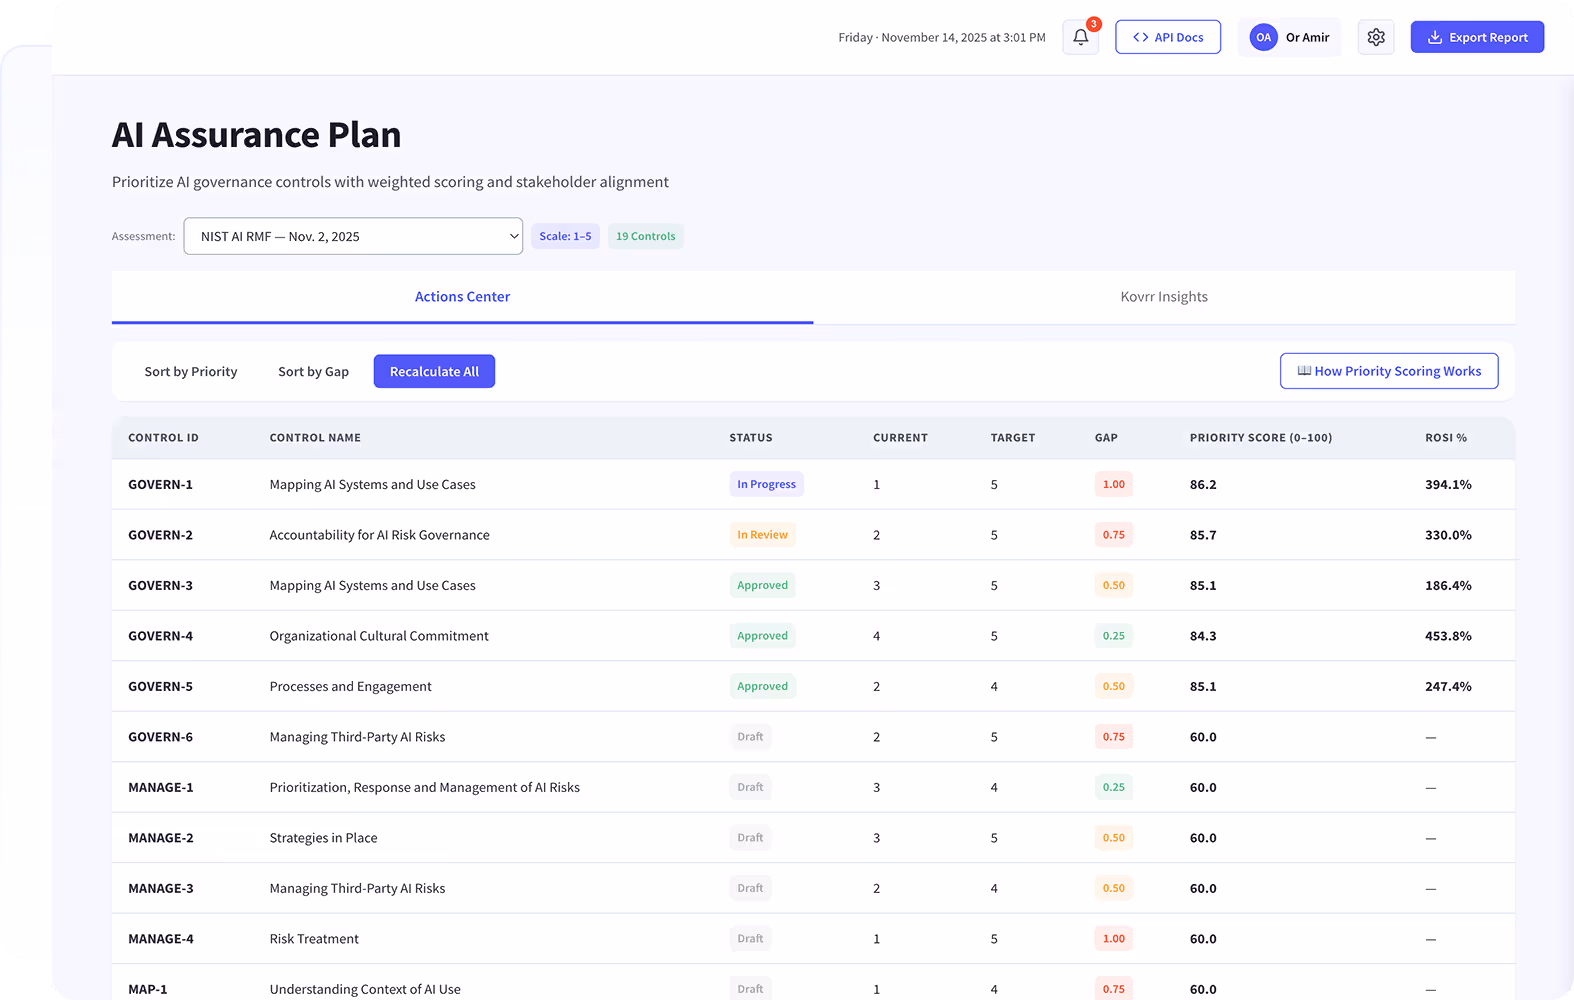Image resolution: width=1574 pixels, height=1000 pixels.
Task: Click Accountability for AI Risk Governance
Action: tap(379, 535)
